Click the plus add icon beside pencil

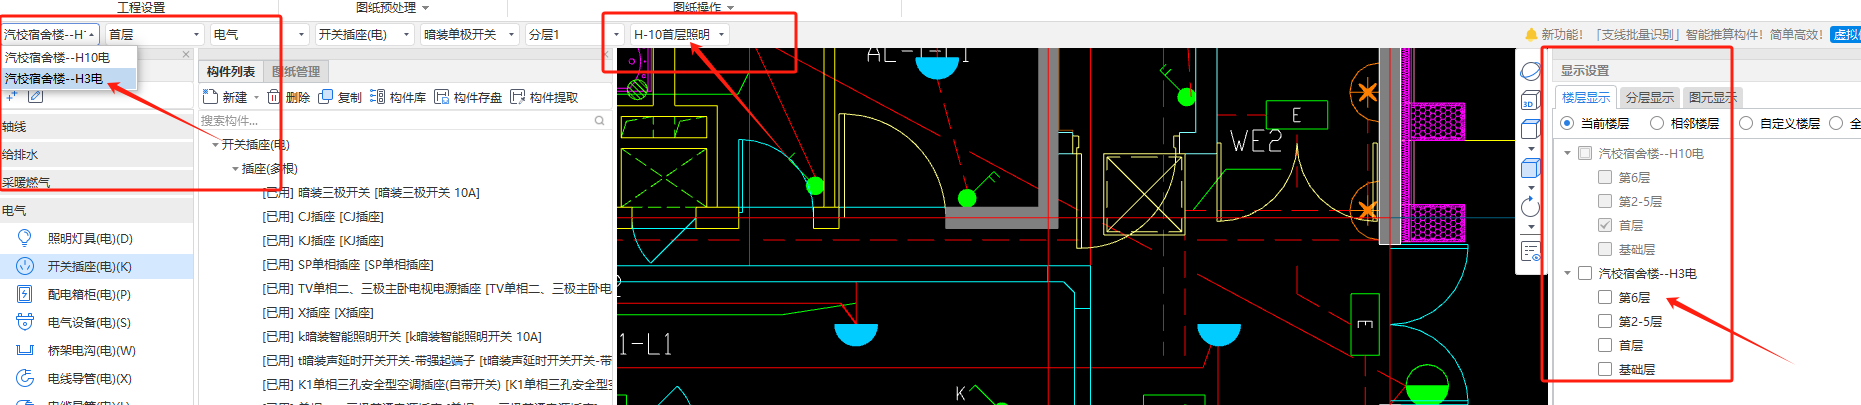pos(11,97)
